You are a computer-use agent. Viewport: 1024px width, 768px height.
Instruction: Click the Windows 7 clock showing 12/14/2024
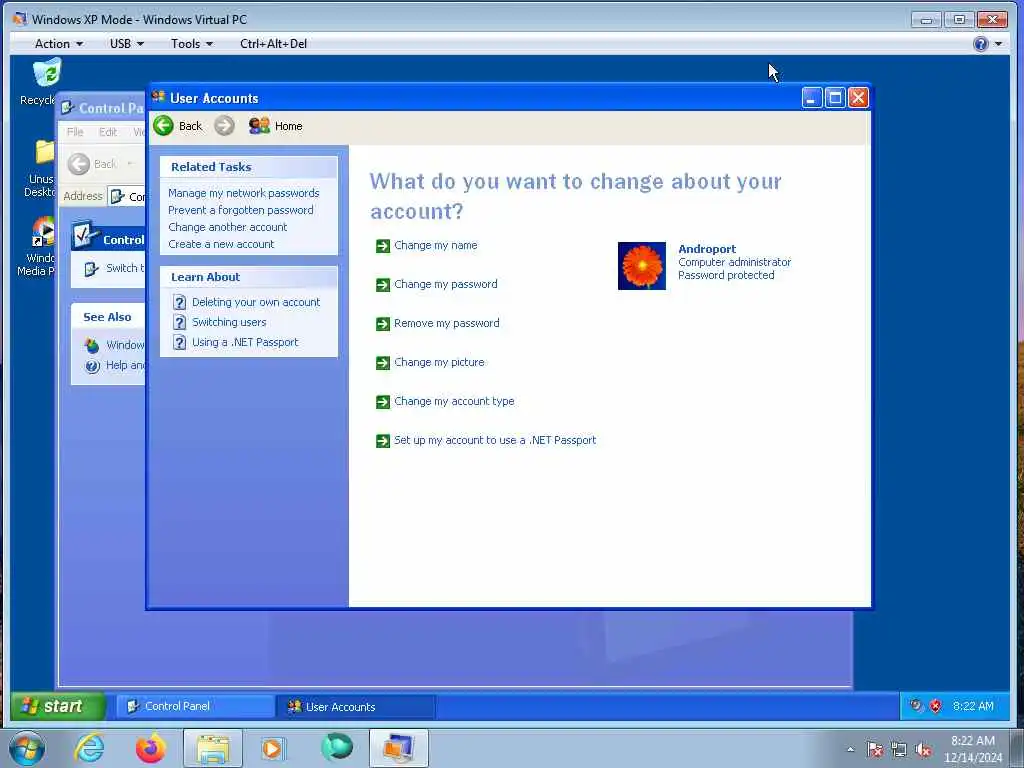point(973,750)
